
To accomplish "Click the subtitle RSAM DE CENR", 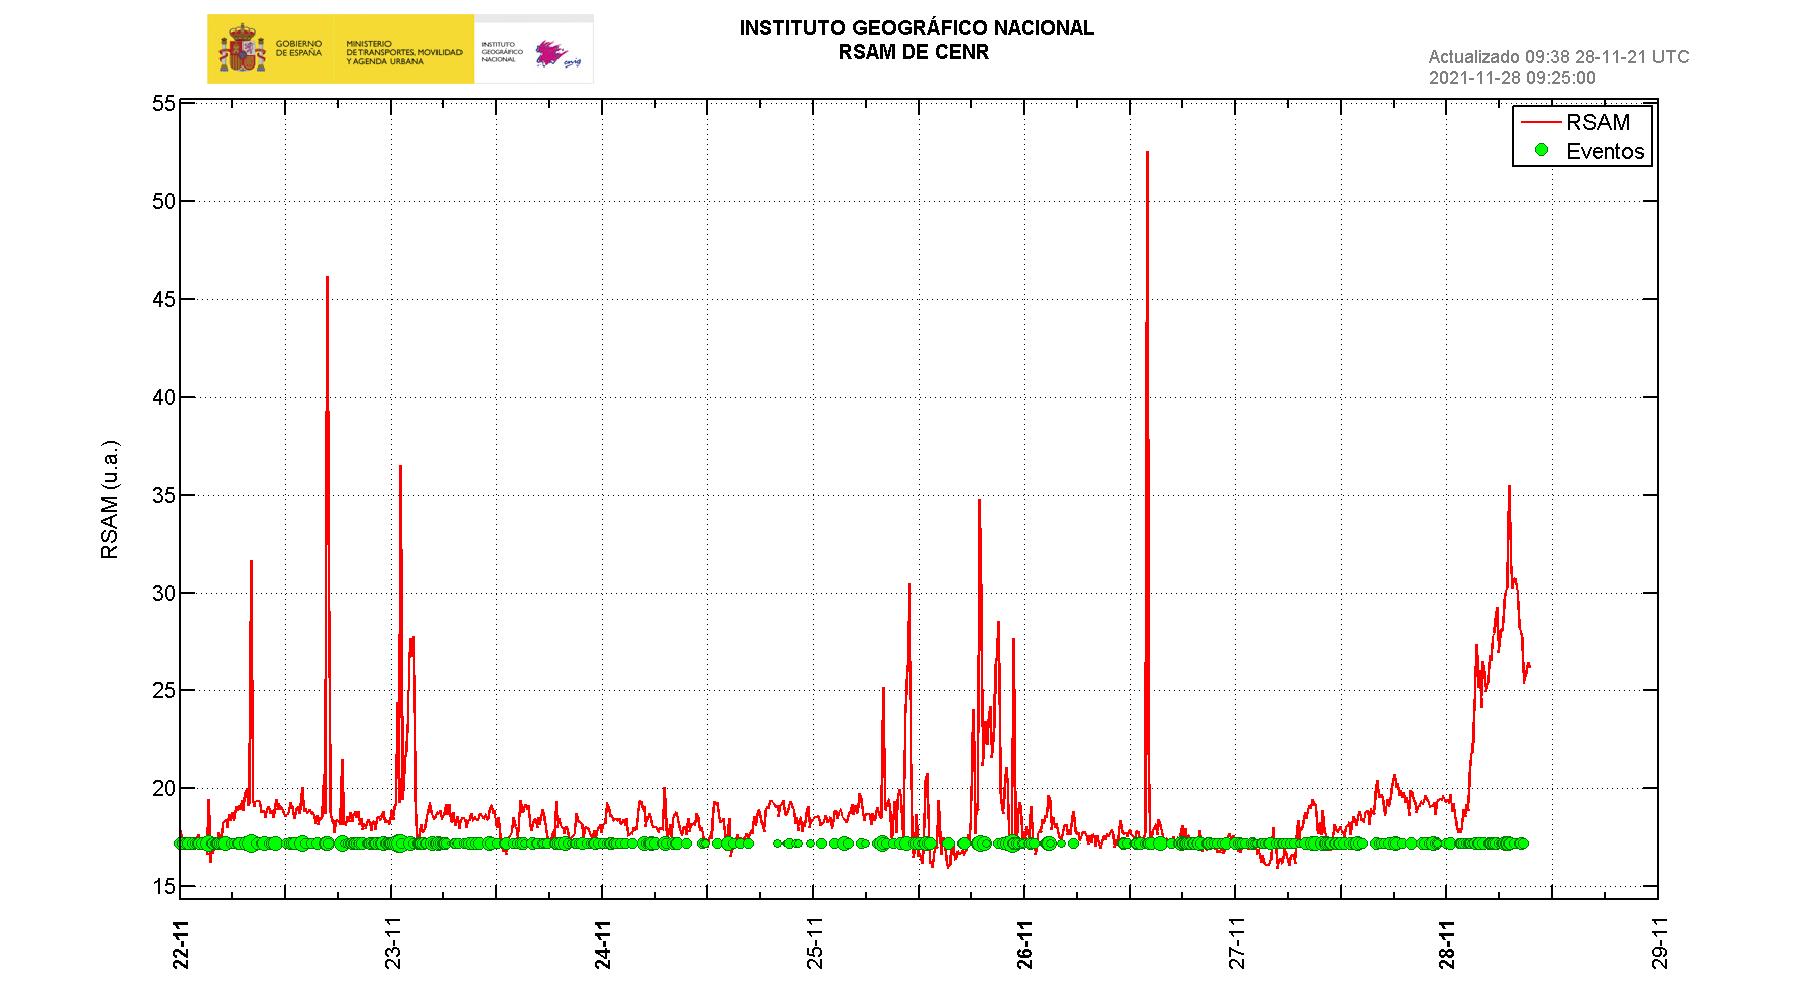I will click(914, 53).
